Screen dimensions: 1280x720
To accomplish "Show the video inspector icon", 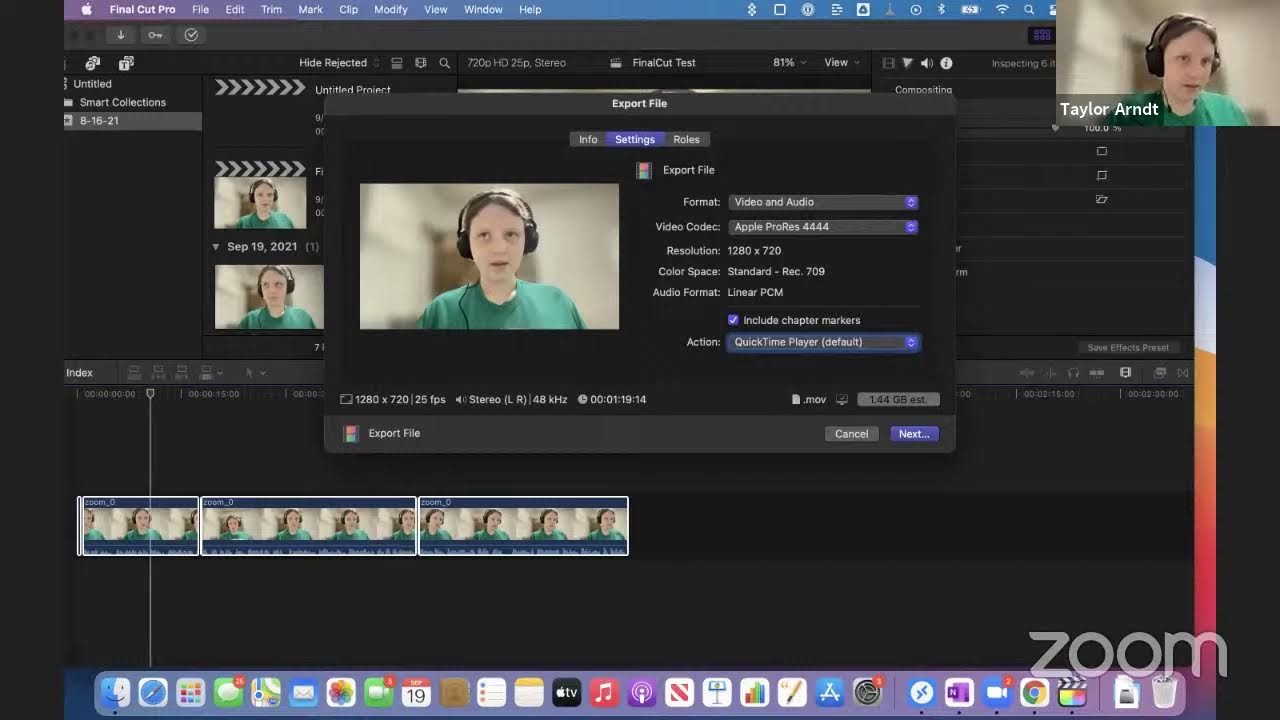I will pyautogui.click(x=888, y=63).
